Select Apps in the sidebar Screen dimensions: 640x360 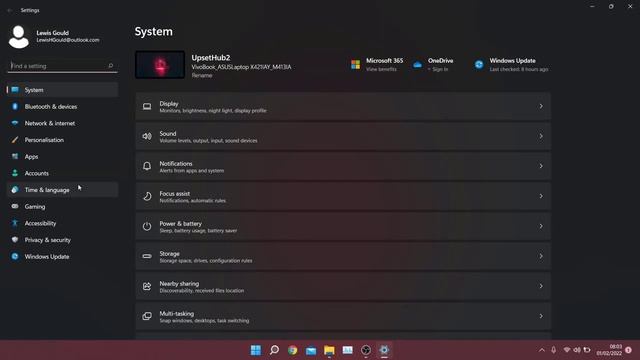62,157
